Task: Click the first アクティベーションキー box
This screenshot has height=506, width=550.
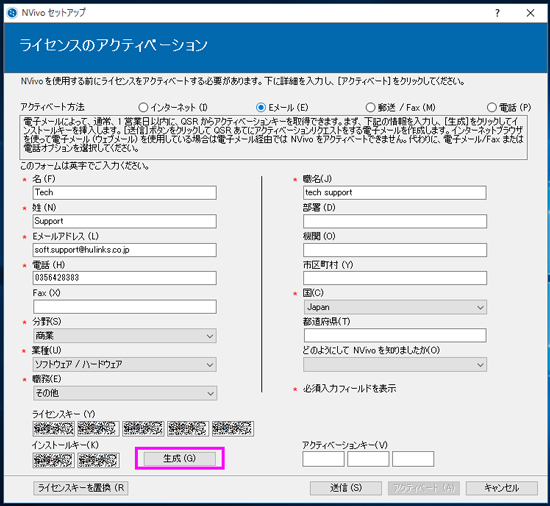Action: (323, 459)
